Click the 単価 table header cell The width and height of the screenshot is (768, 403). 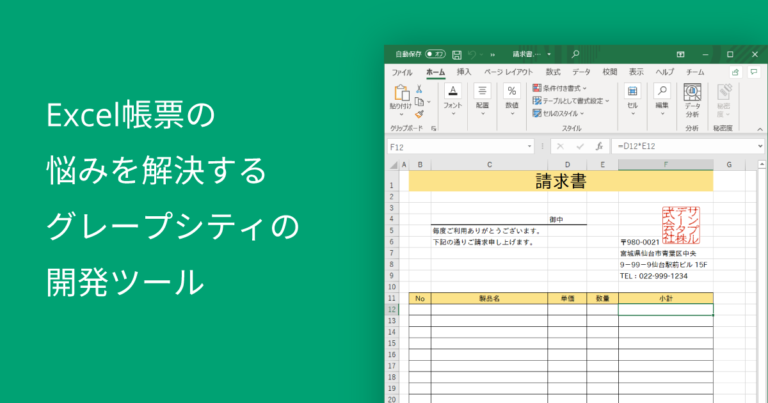(x=567, y=298)
